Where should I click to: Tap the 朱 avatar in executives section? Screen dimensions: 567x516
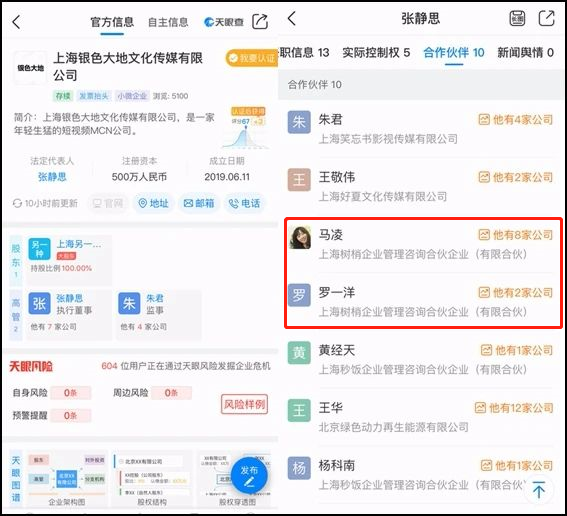tap(129, 303)
